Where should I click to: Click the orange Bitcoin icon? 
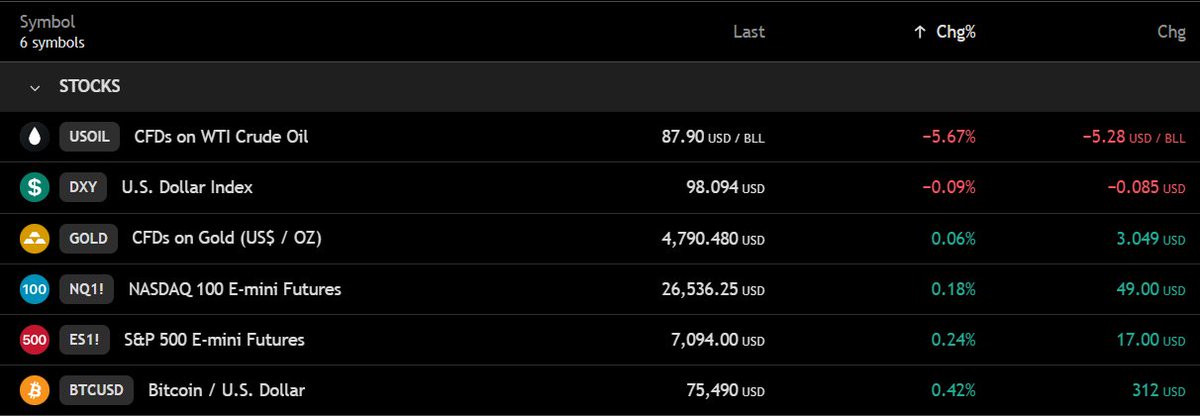(x=35, y=390)
